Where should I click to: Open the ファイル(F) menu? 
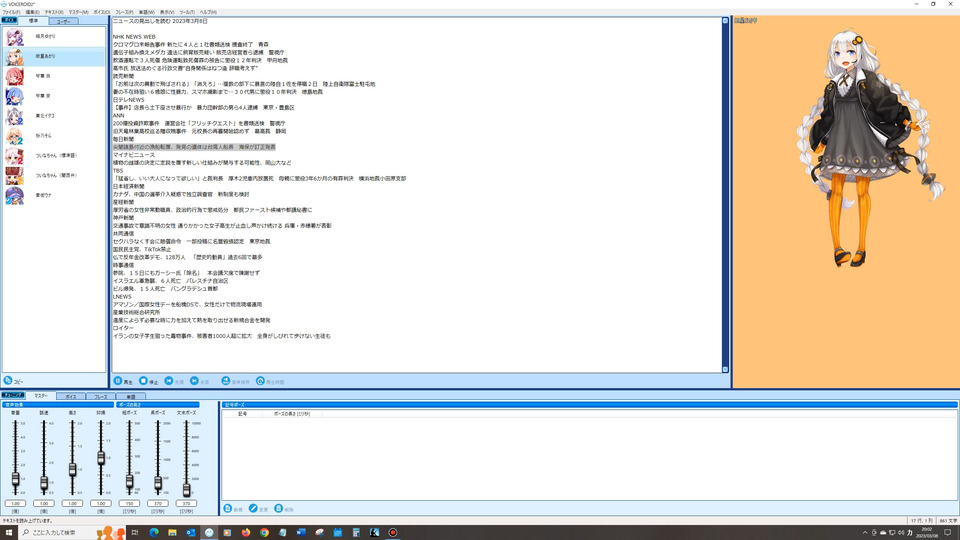(11, 12)
